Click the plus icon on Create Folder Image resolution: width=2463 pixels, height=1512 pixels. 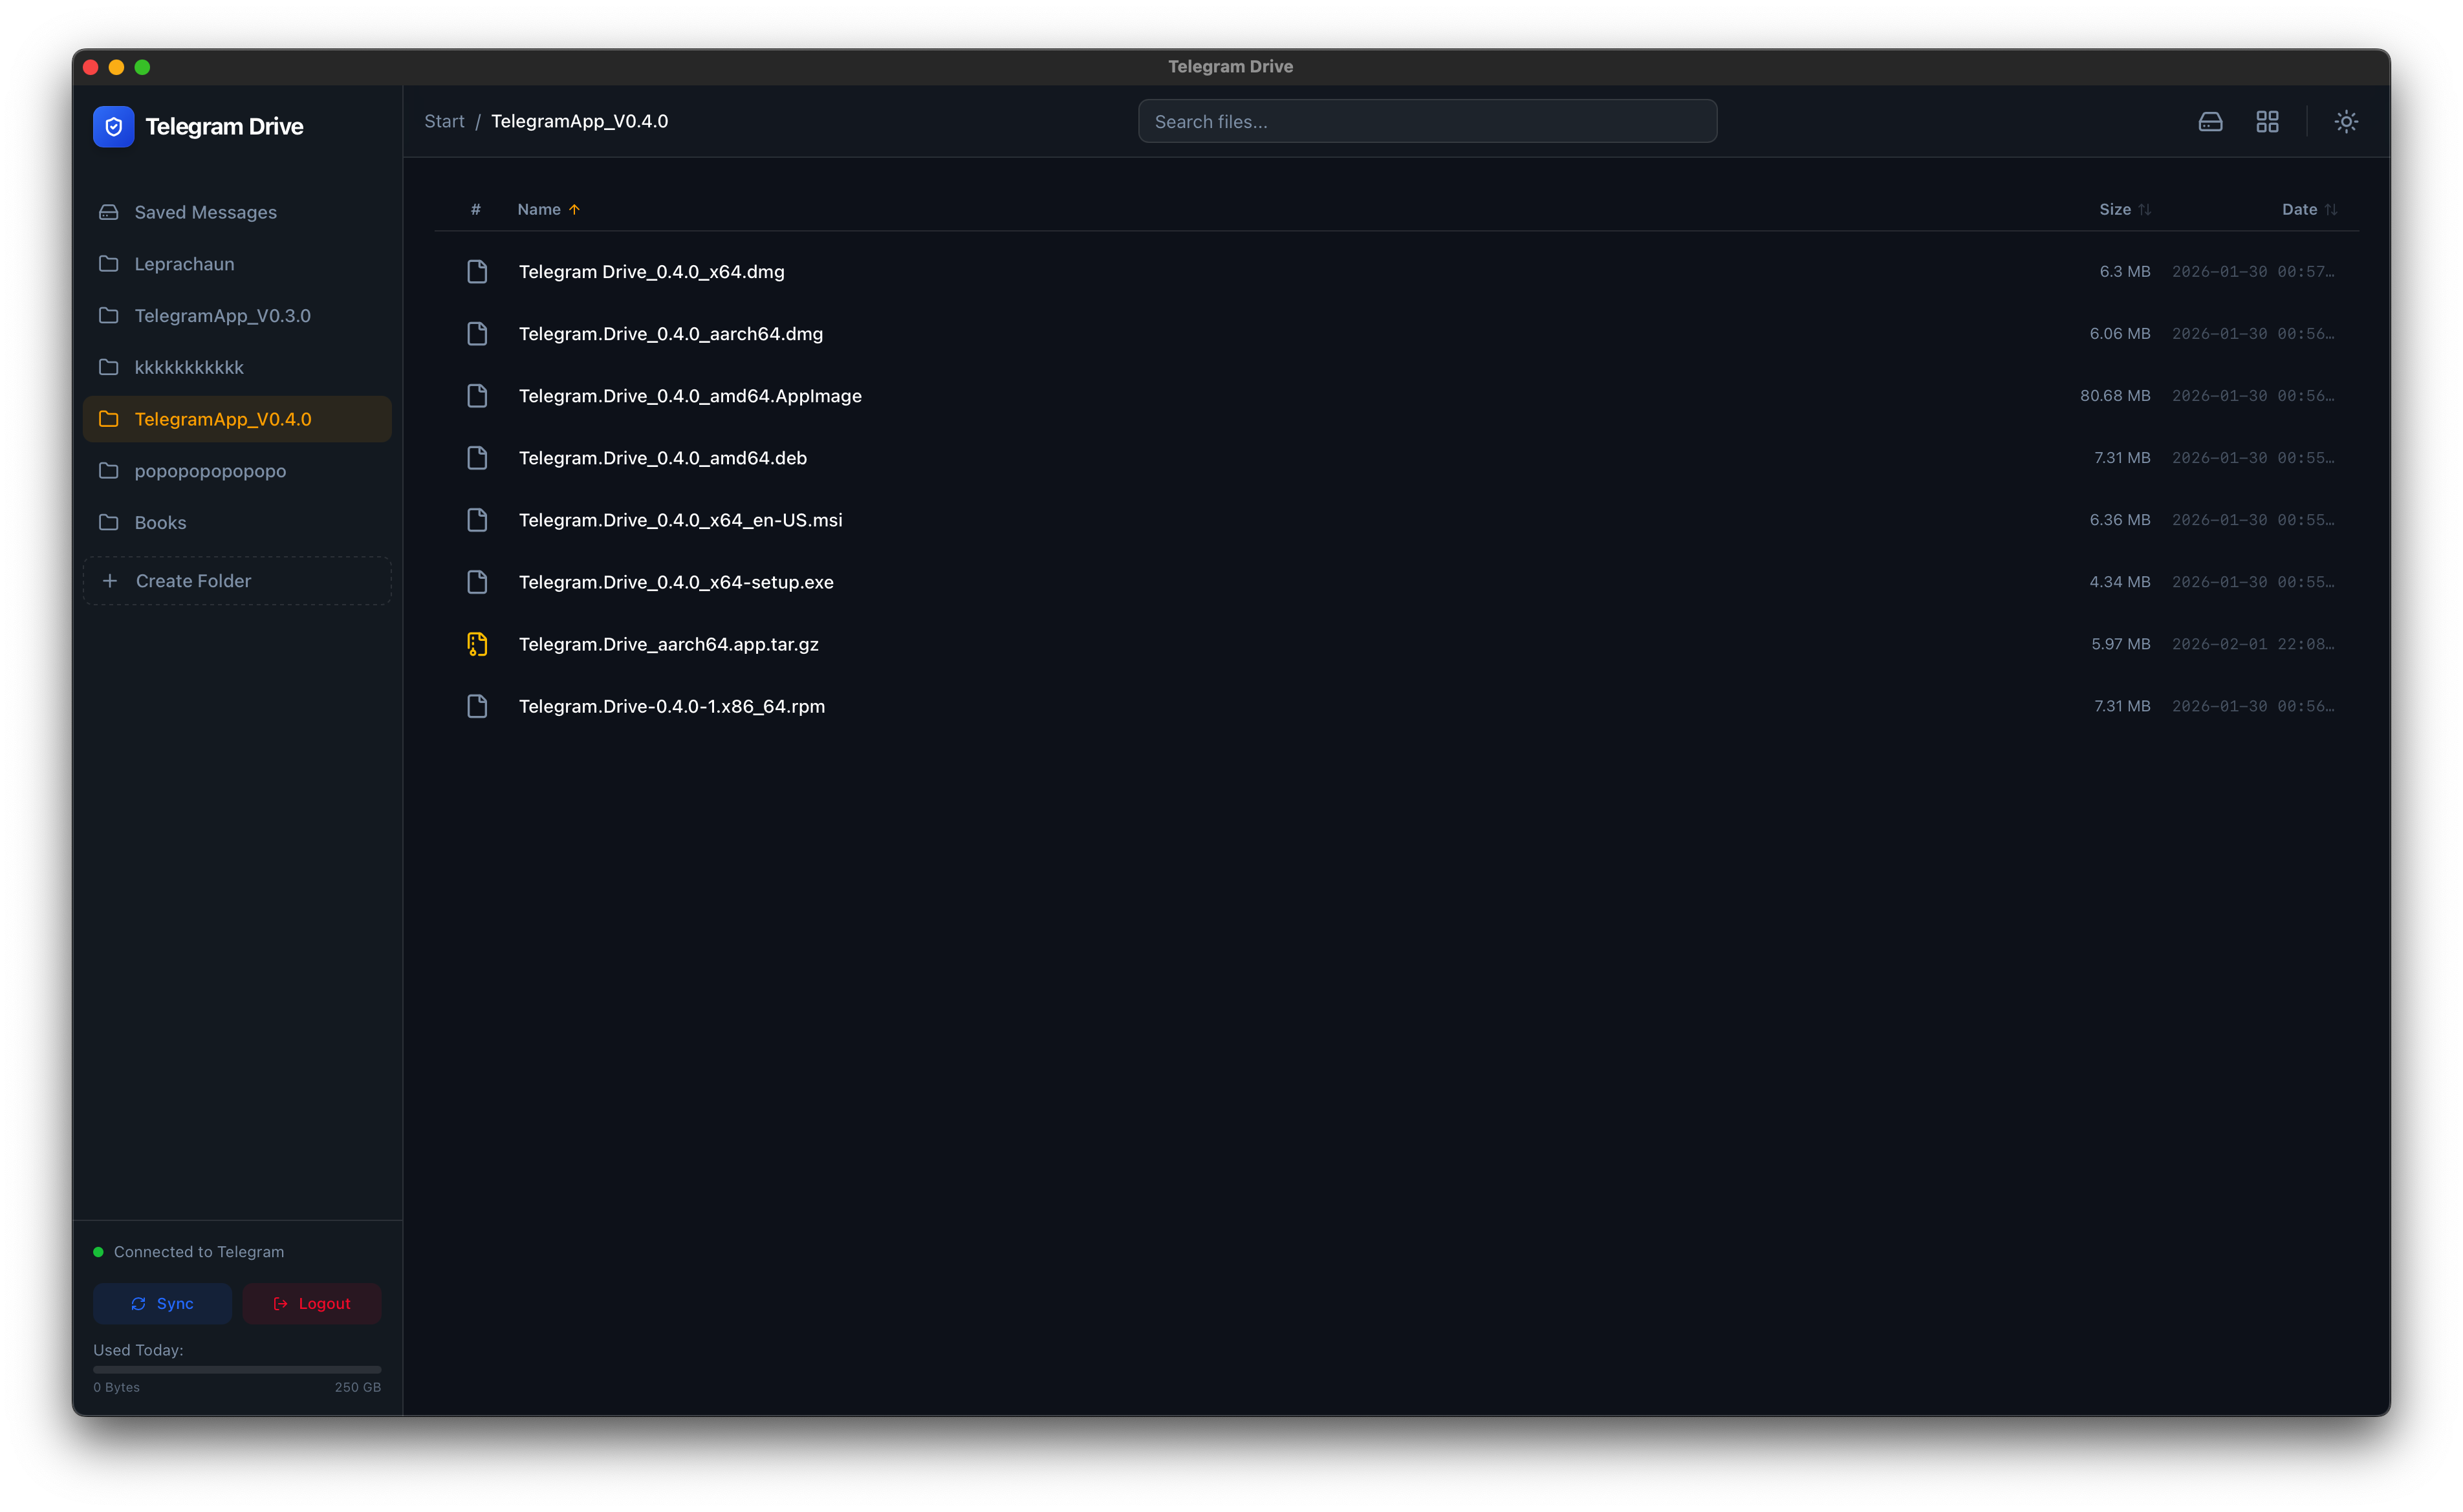(x=110, y=580)
